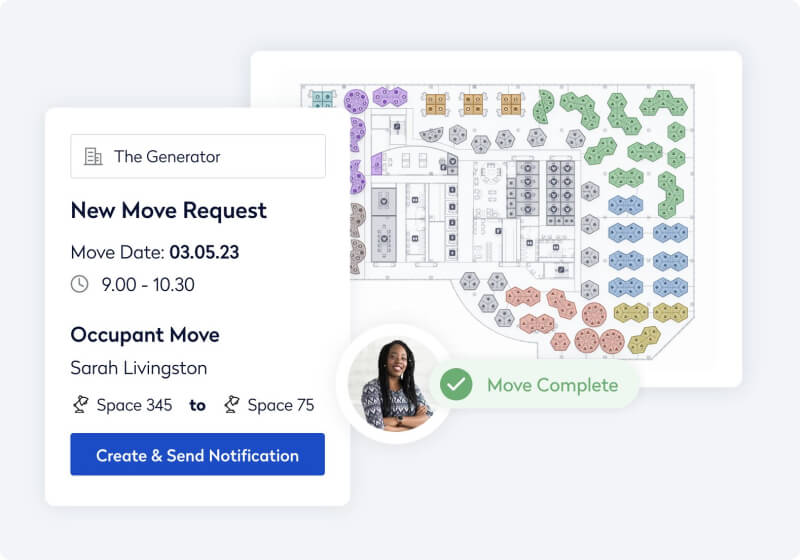
Task: Click the Move Complete status badge
Action: [x=534, y=385]
